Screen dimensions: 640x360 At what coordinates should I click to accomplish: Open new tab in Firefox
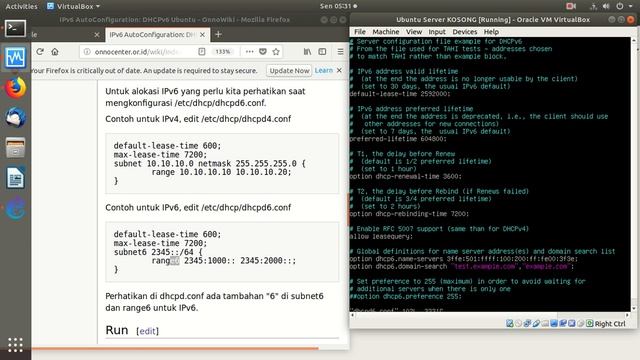tap(218, 35)
